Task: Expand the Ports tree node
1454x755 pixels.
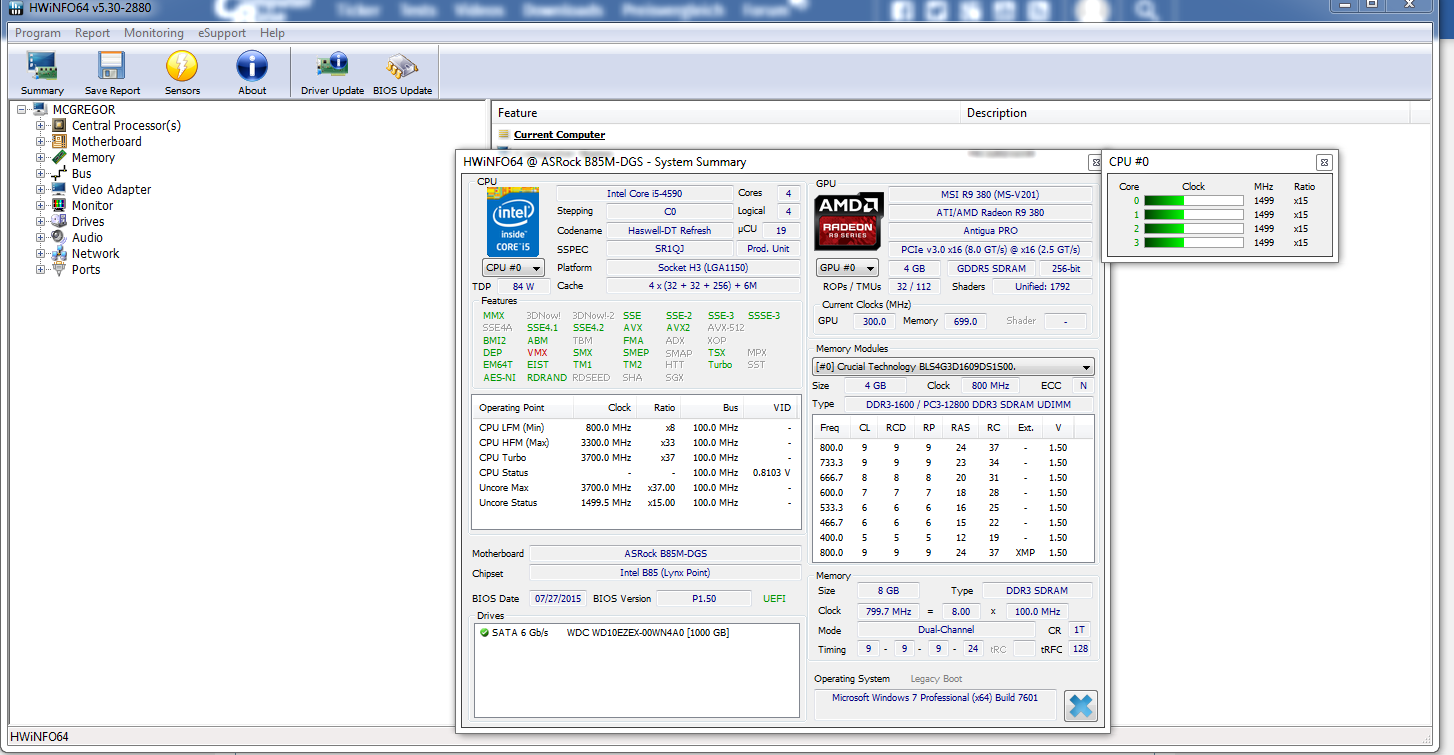Action: click(x=41, y=270)
